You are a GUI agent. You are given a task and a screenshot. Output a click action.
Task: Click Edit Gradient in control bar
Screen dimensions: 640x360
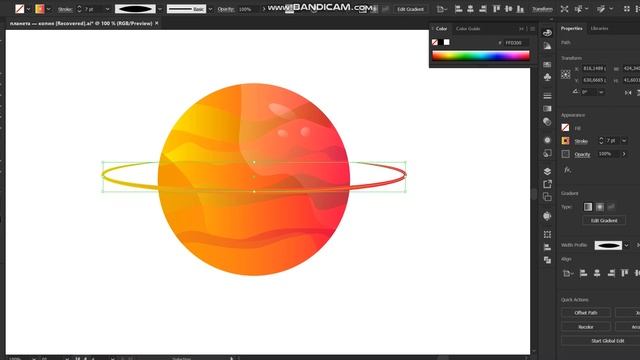[x=410, y=9]
